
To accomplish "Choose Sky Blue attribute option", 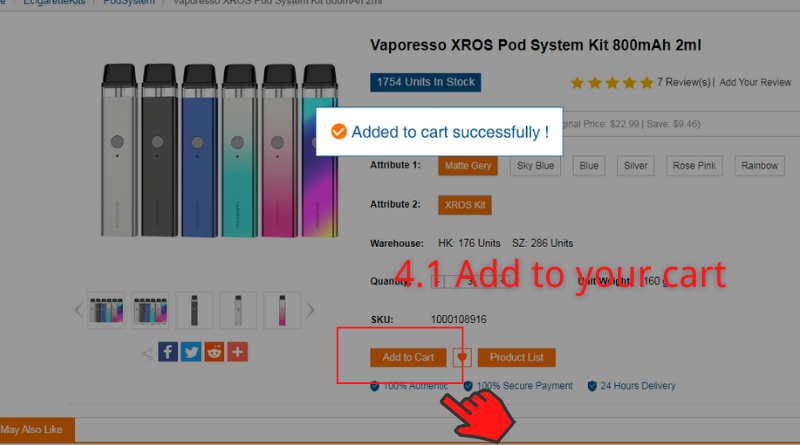I will tap(535, 166).
